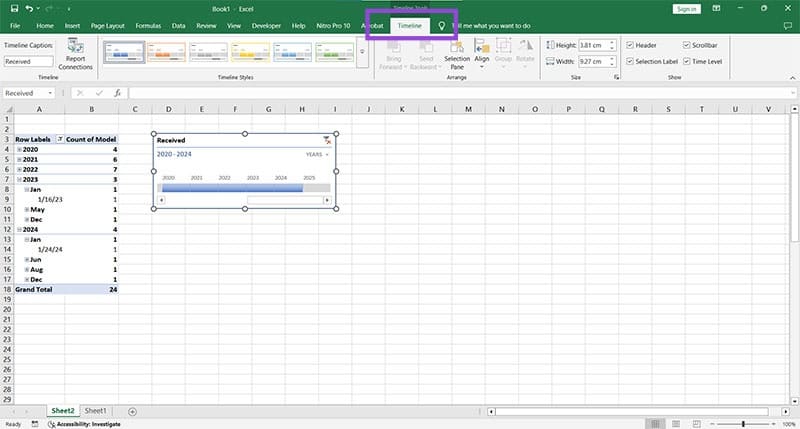
Task: Click the Undo arrow icon
Action: pos(29,8)
